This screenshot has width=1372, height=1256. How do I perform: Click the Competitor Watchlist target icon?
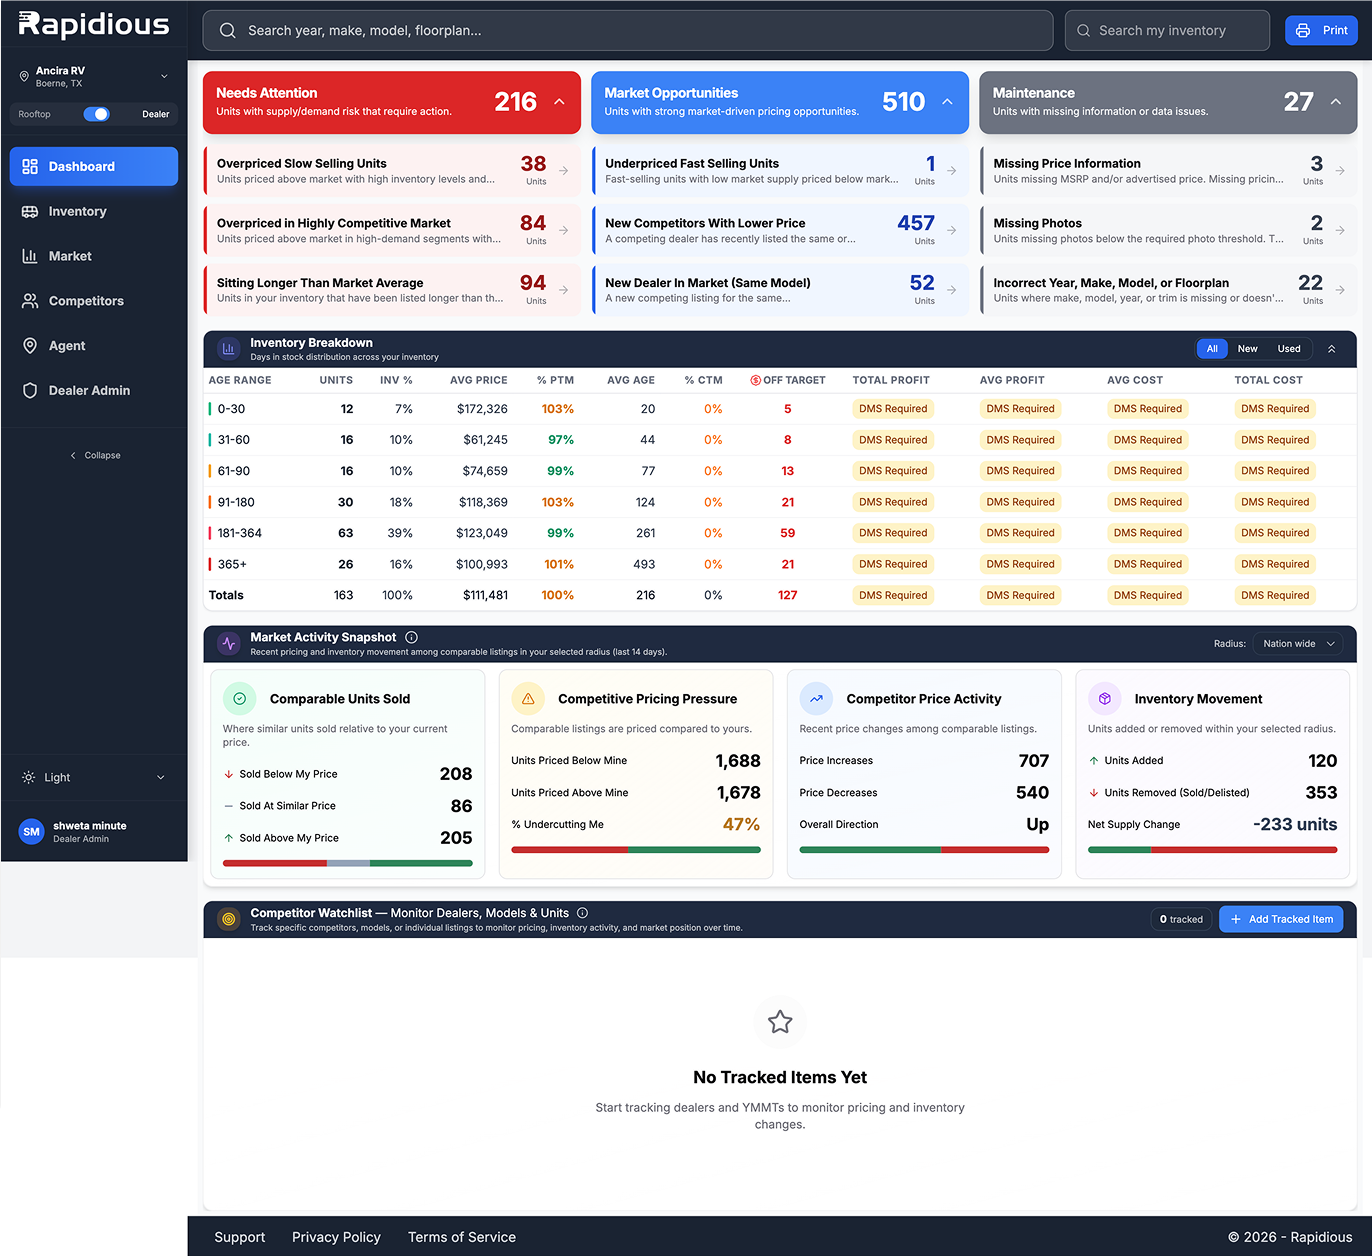point(229,919)
